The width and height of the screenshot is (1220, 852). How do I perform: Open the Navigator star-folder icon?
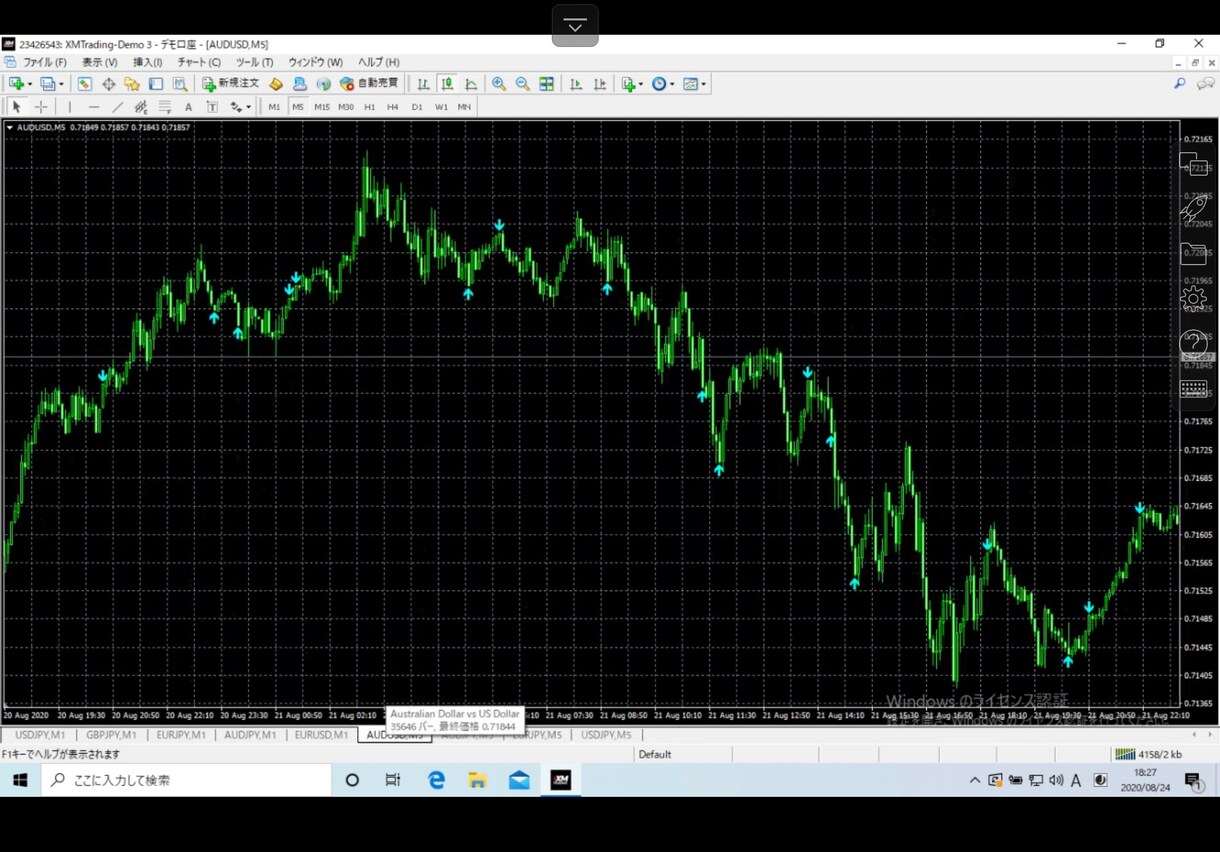tap(132, 84)
